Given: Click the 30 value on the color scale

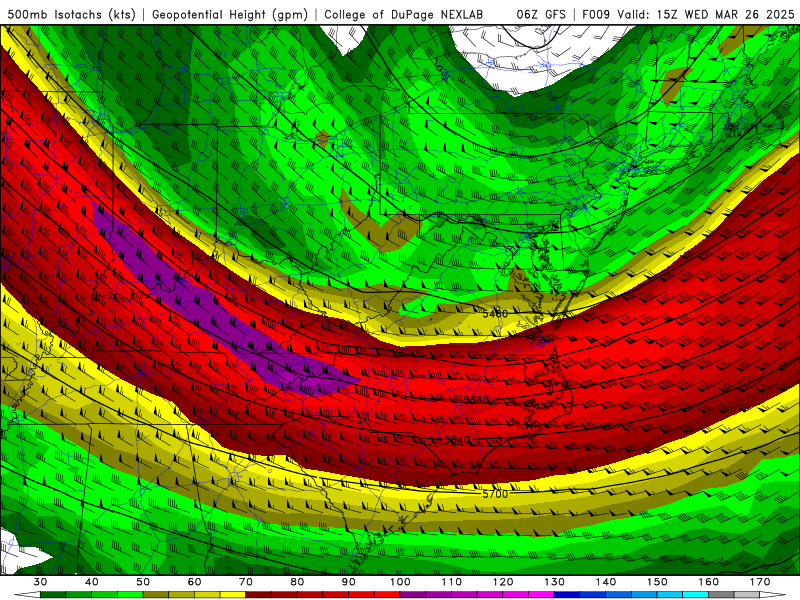Looking at the screenshot, I should pyautogui.click(x=40, y=582).
